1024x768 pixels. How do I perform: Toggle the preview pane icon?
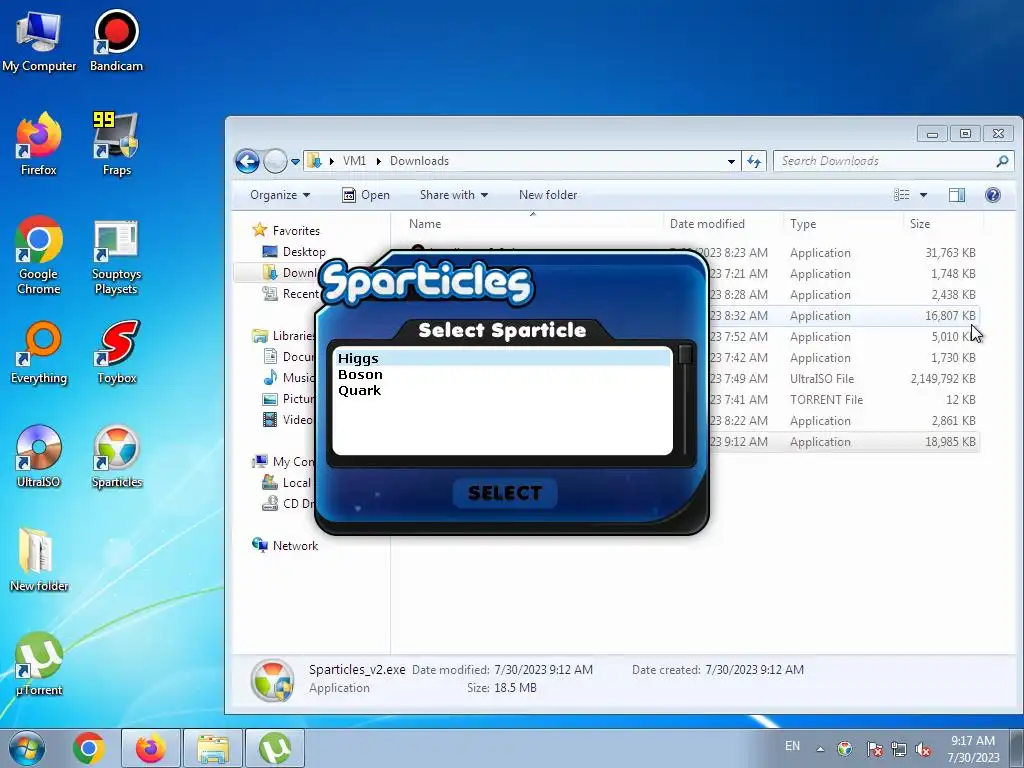pos(957,195)
